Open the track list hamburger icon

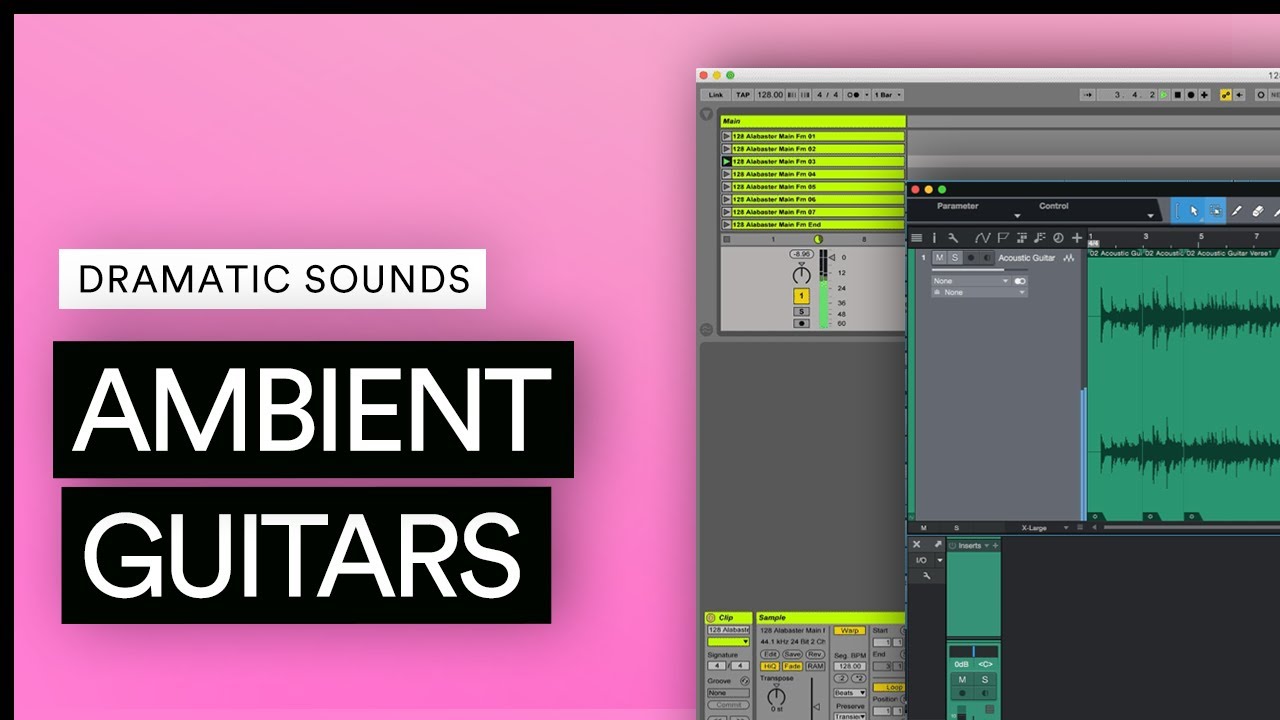[916, 238]
